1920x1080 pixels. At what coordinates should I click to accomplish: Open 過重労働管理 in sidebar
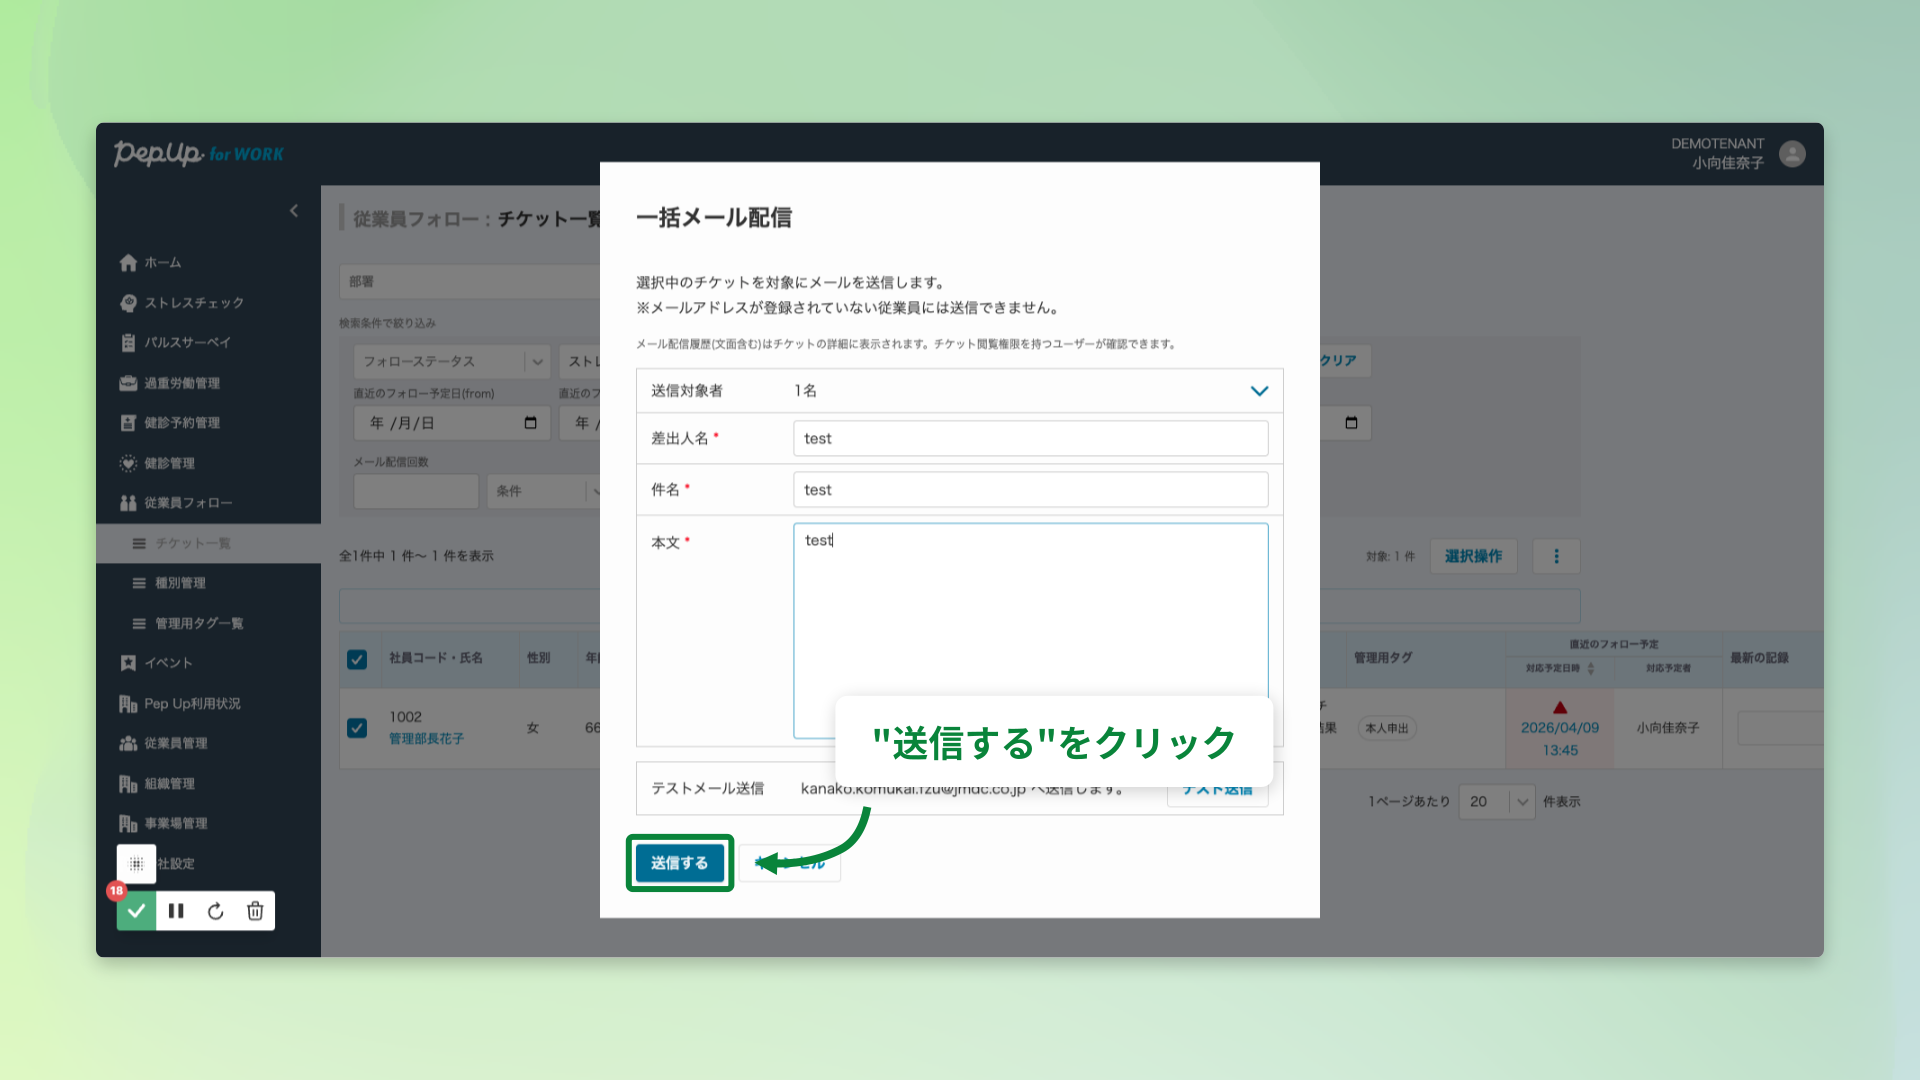182,383
